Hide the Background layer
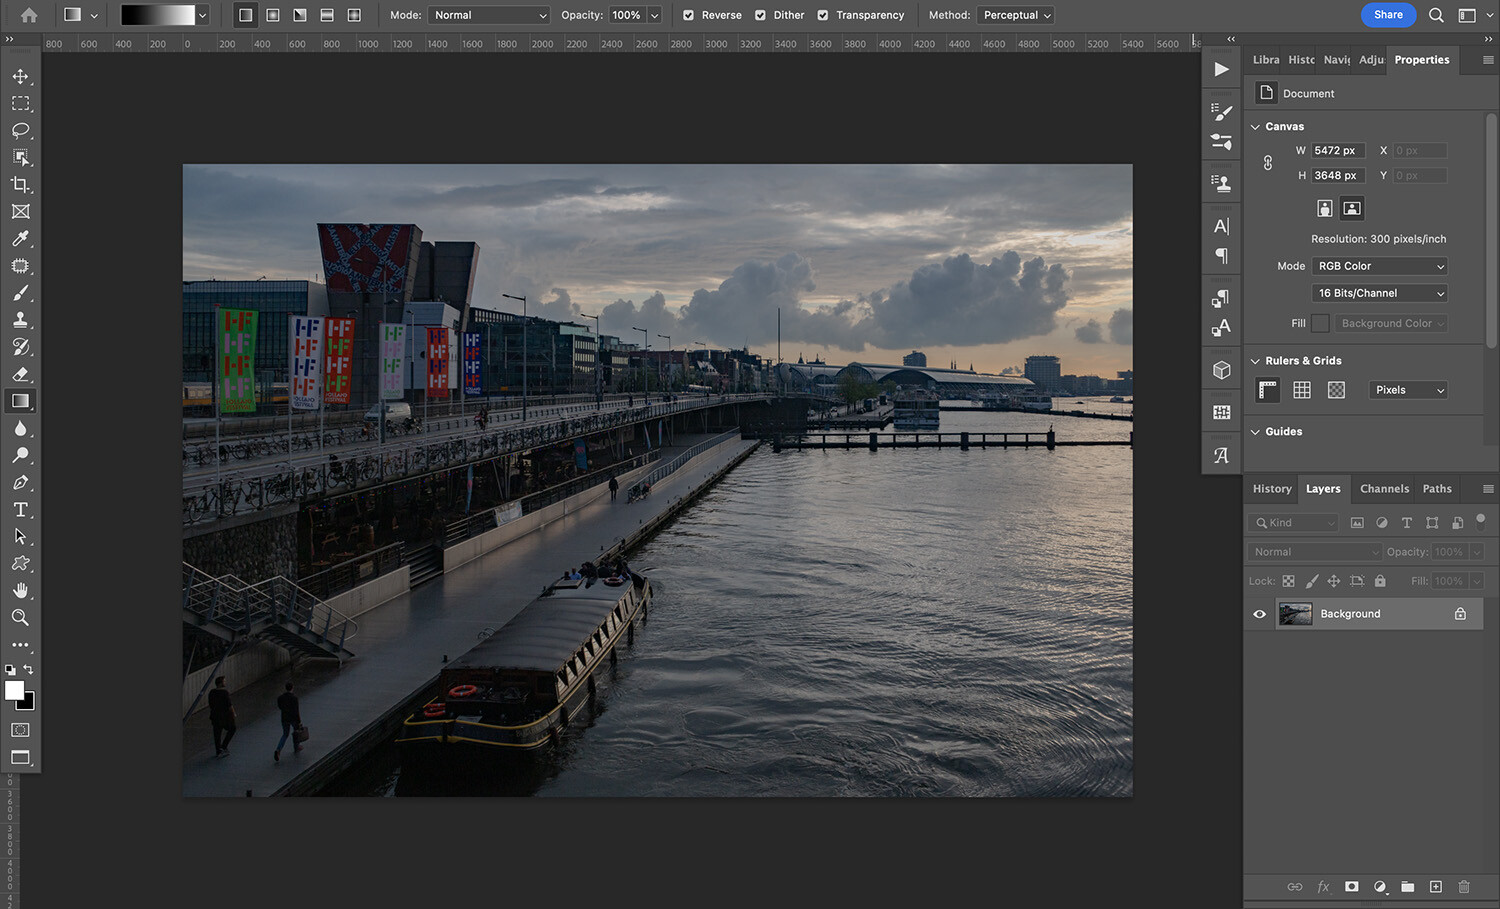 [x=1259, y=613]
